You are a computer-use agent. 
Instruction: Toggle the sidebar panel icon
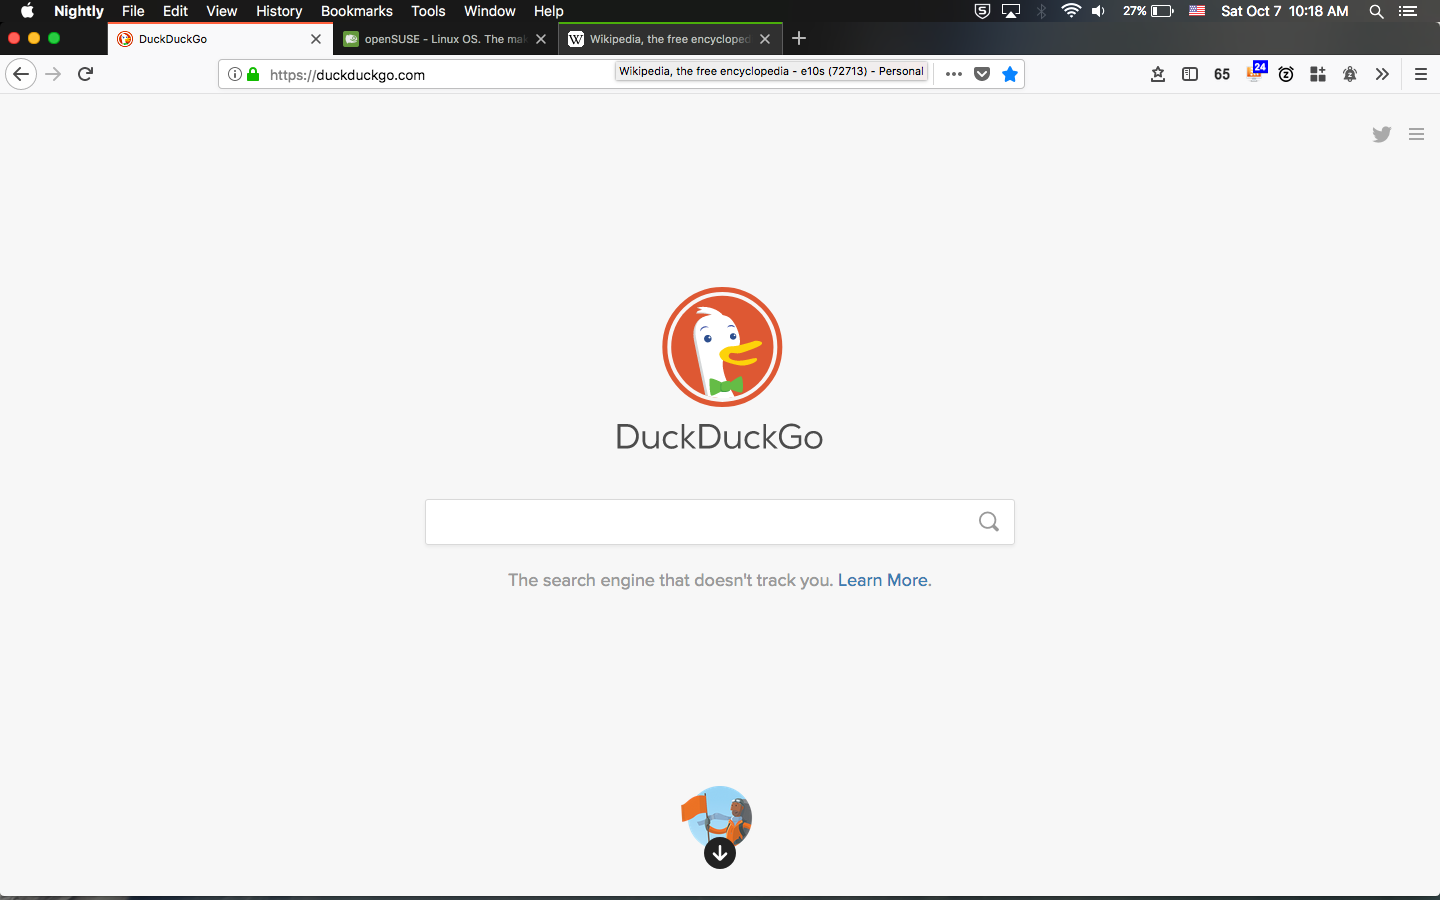pyautogui.click(x=1190, y=74)
